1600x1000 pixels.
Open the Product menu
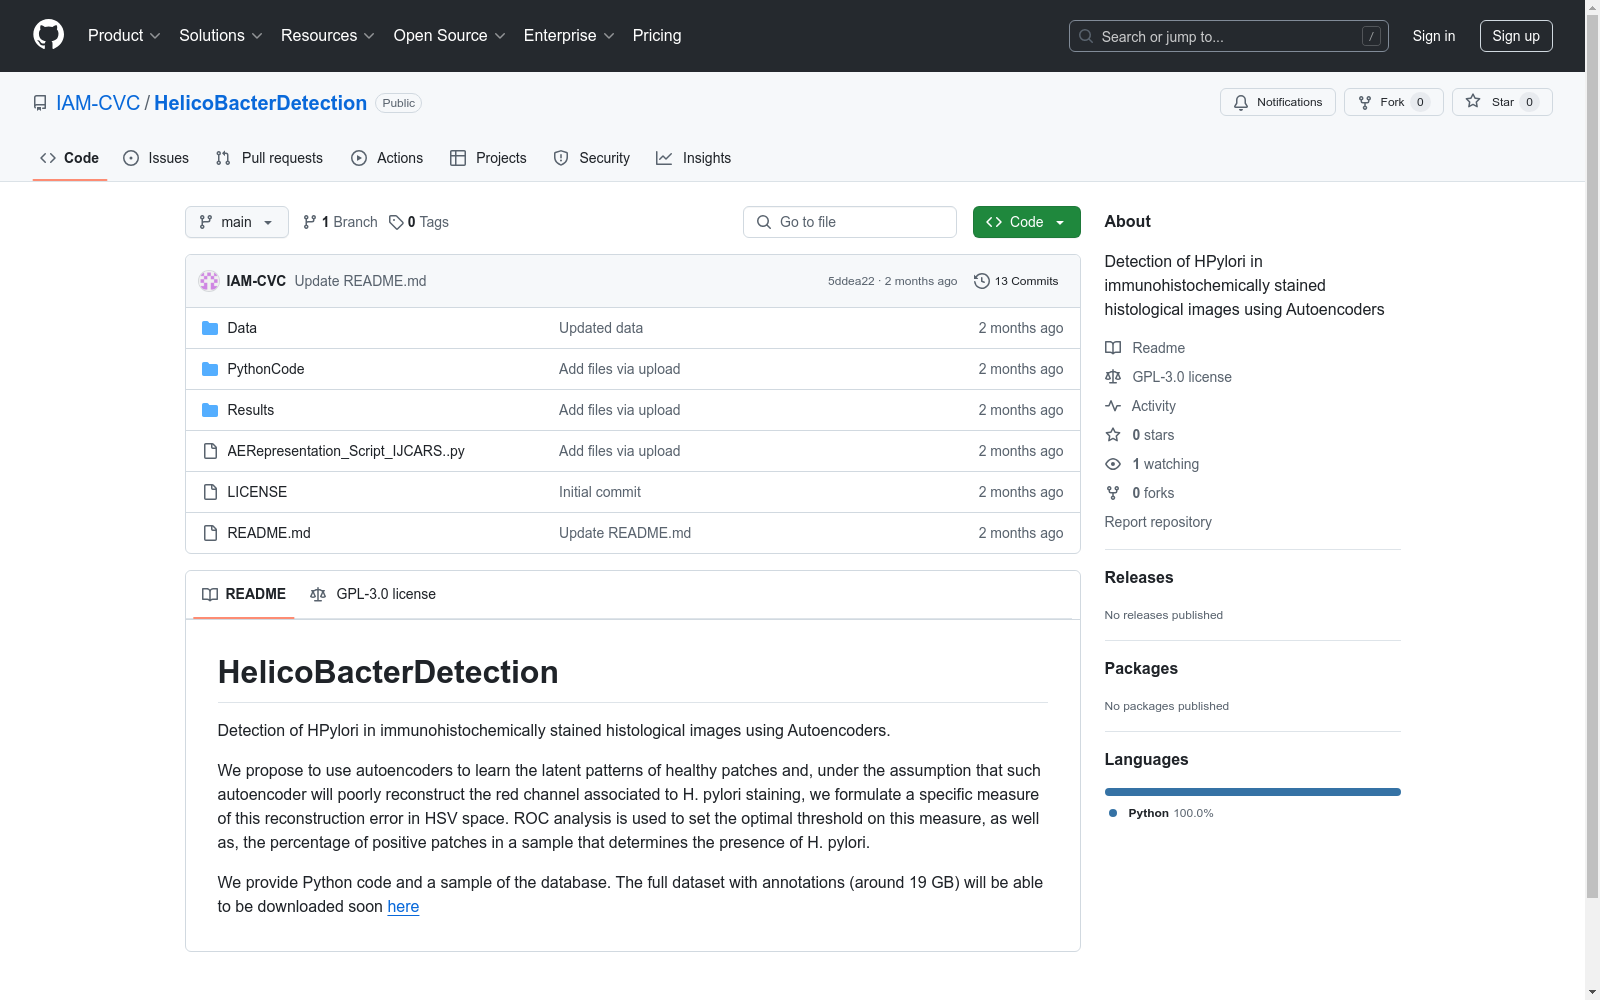pyautogui.click(x=124, y=35)
